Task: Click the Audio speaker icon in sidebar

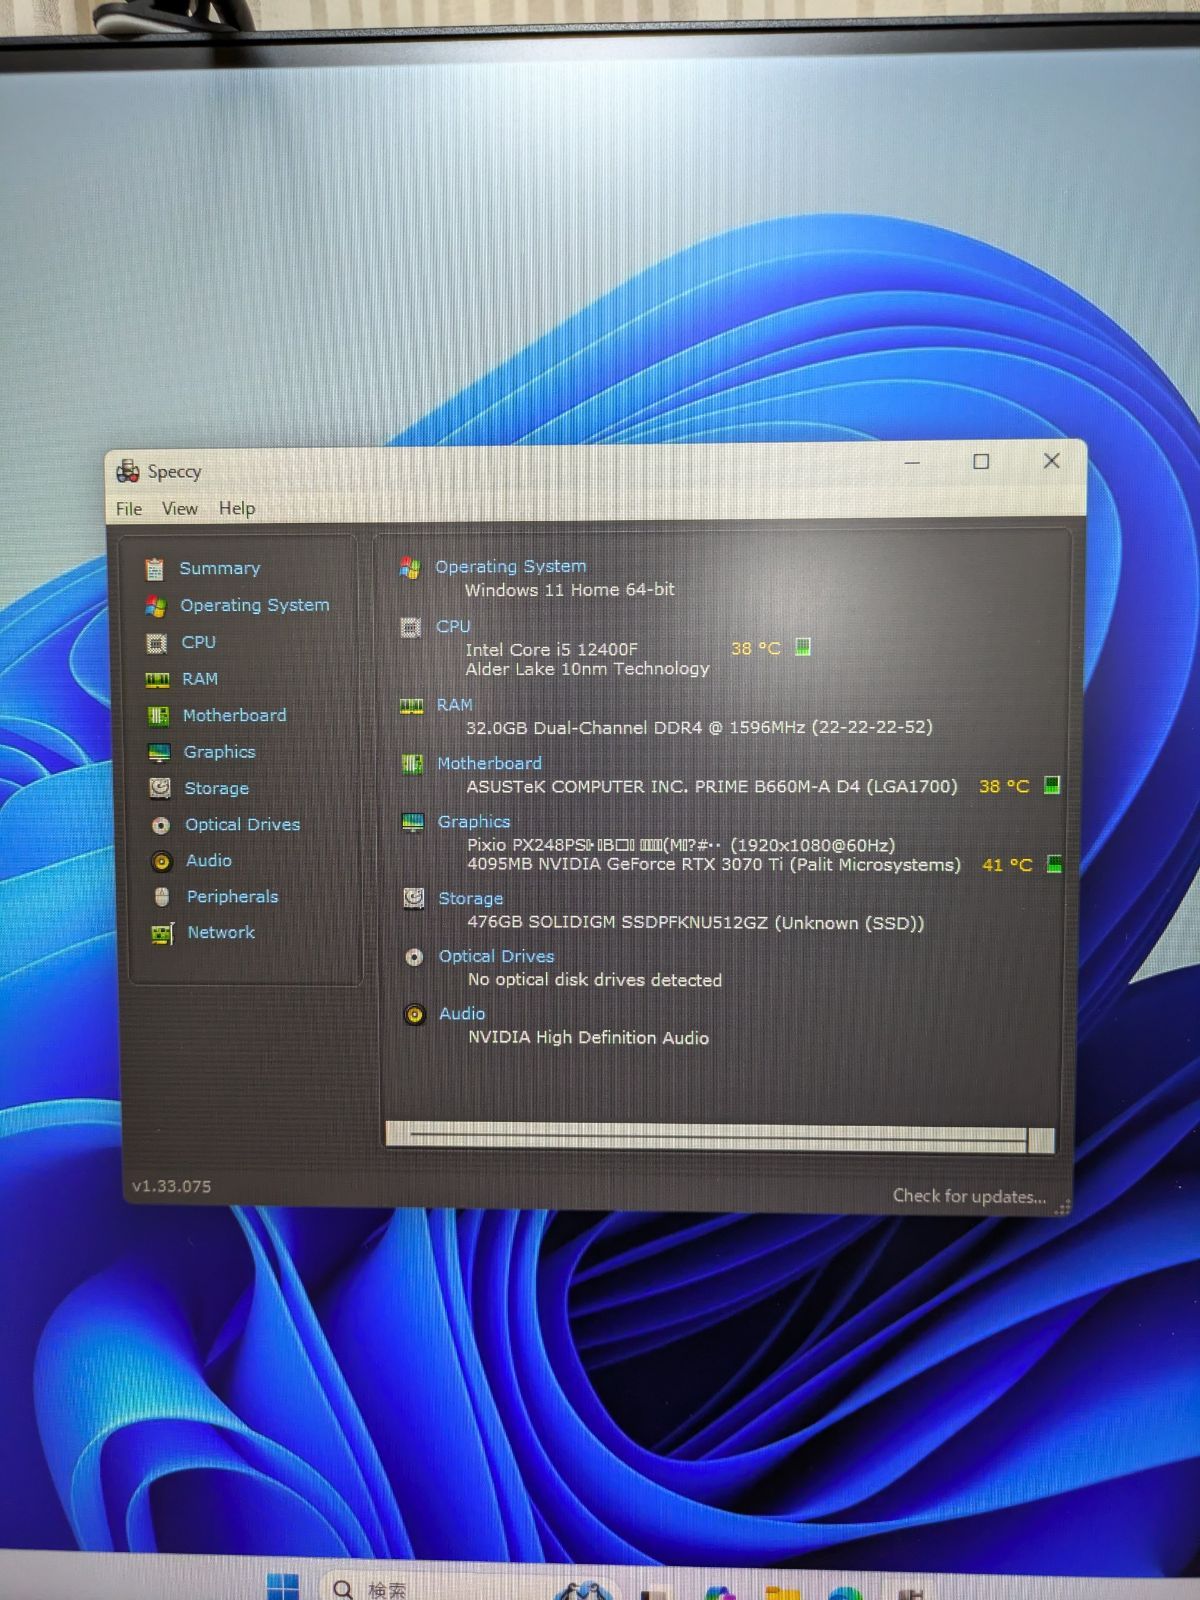Action: (x=161, y=861)
